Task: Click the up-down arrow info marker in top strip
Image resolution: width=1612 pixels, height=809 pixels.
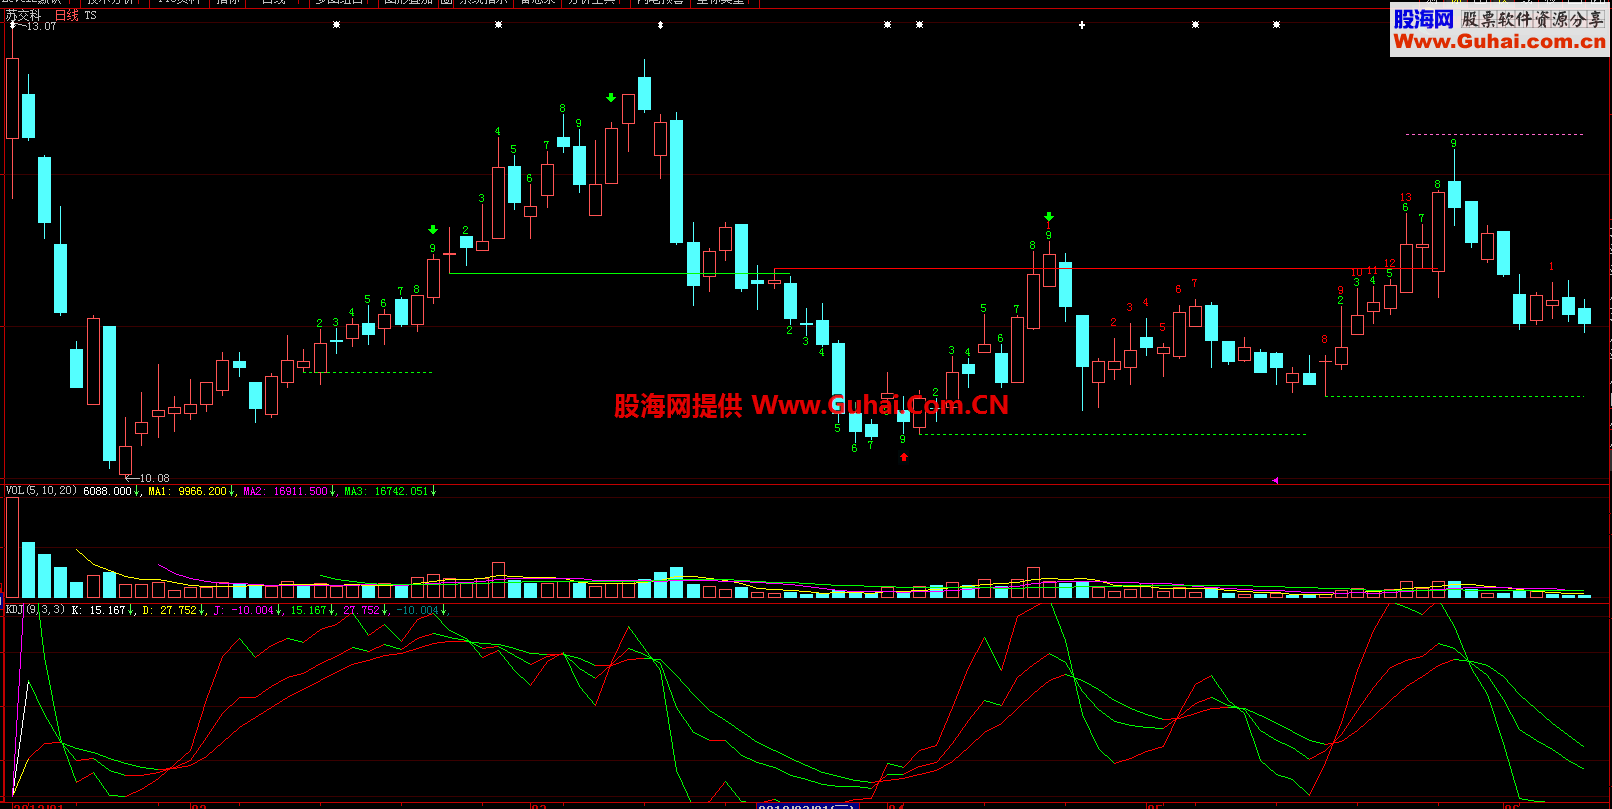Action: (x=660, y=25)
